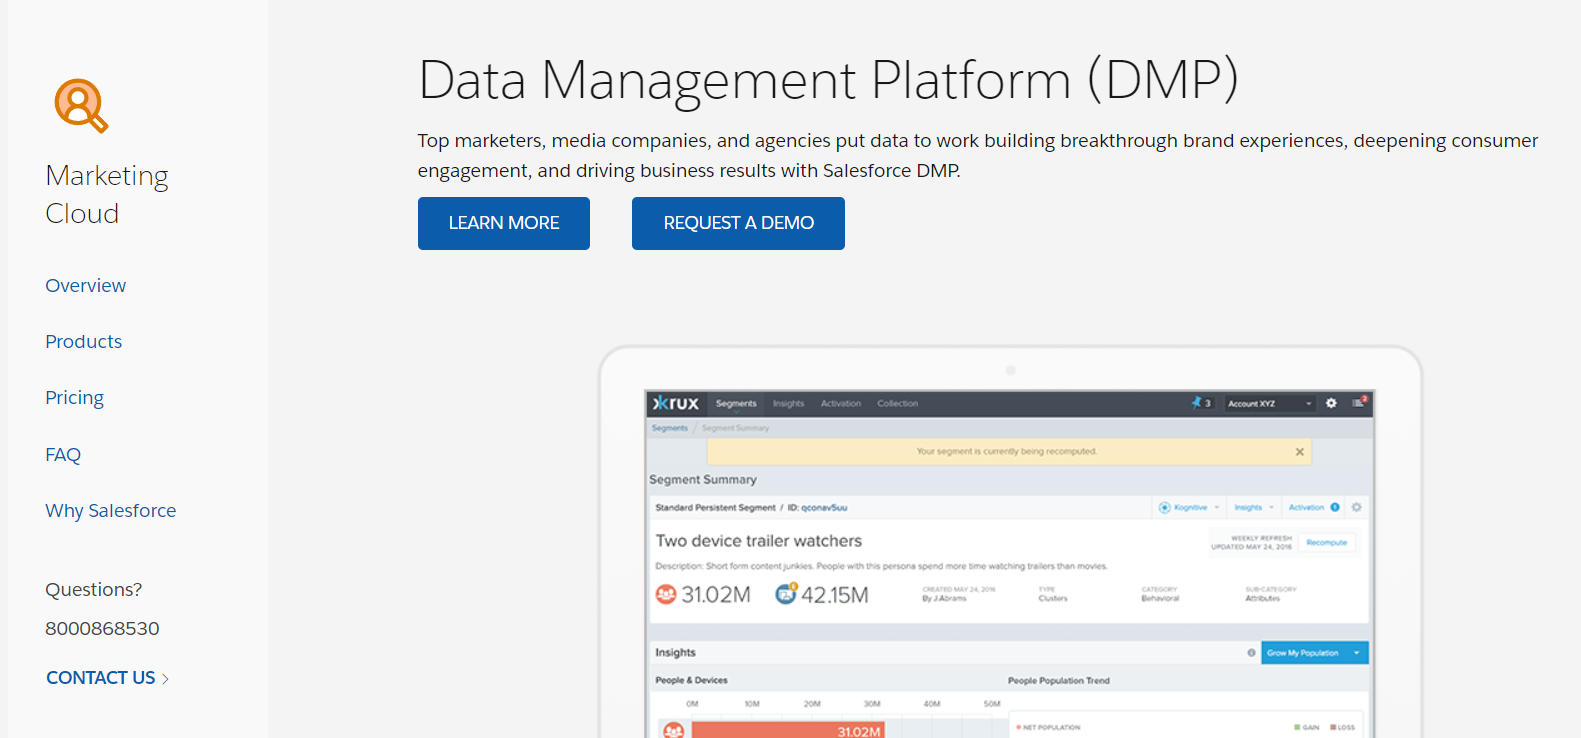Click the blue devices icon beside 42.15M
Image resolution: width=1581 pixels, height=738 pixels.
(787, 594)
